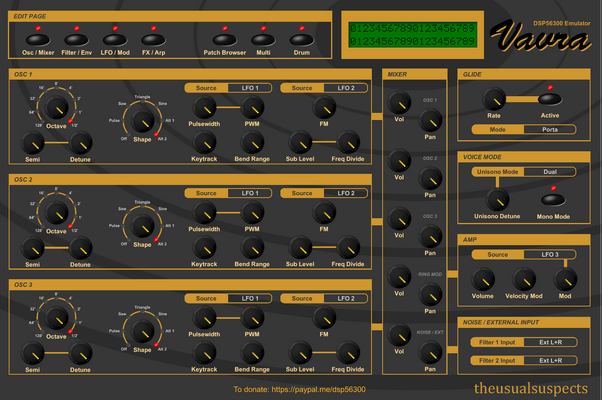The height and width of the screenshot is (400, 602).
Task: Open the Glide Mode Porta dropdown
Action: coord(550,130)
